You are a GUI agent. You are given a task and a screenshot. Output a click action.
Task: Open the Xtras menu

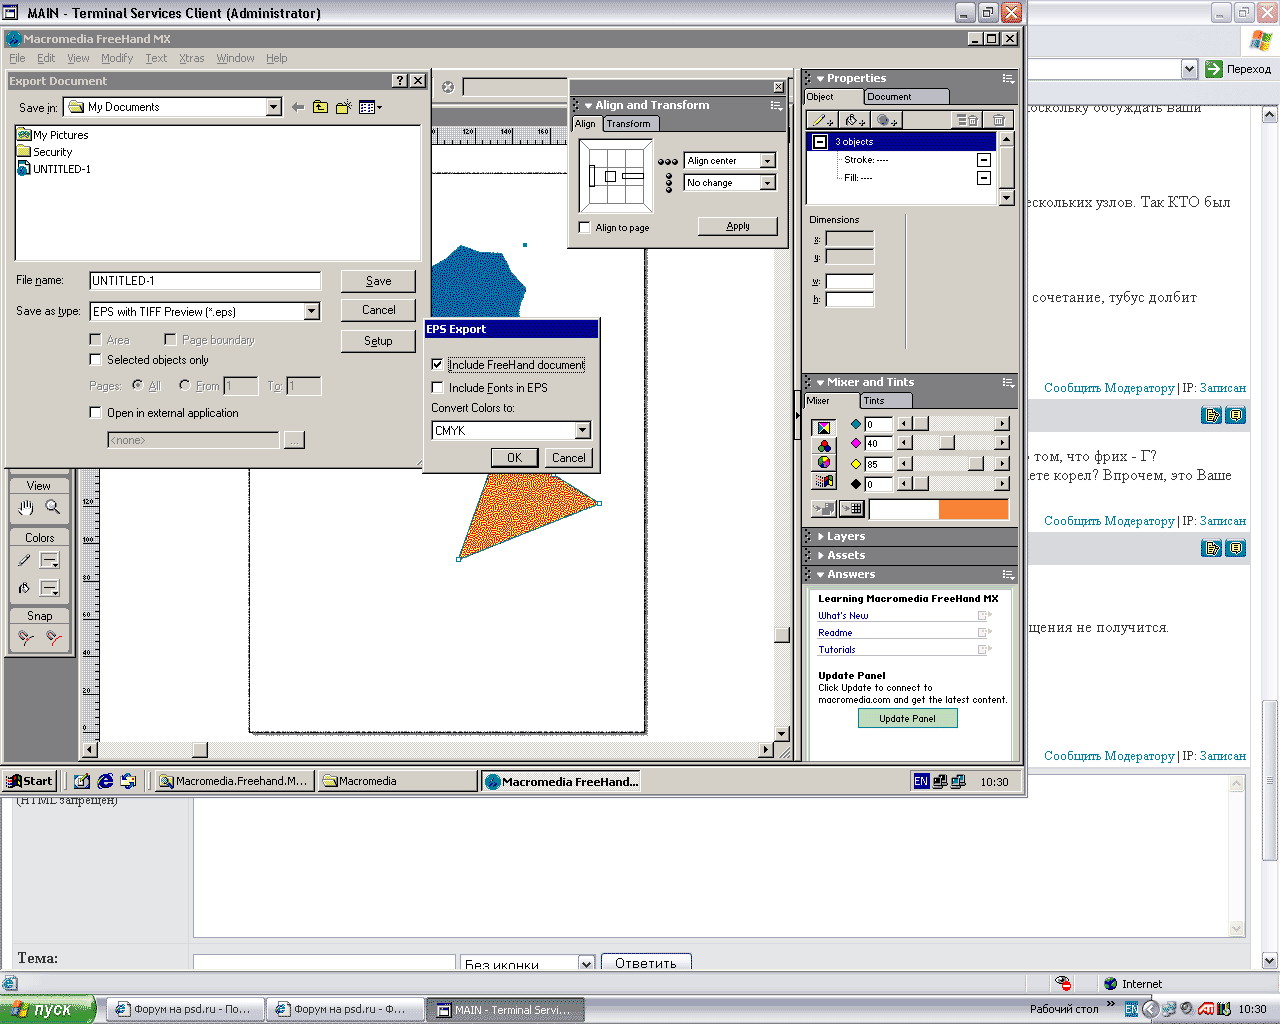[x=191, y=58]
